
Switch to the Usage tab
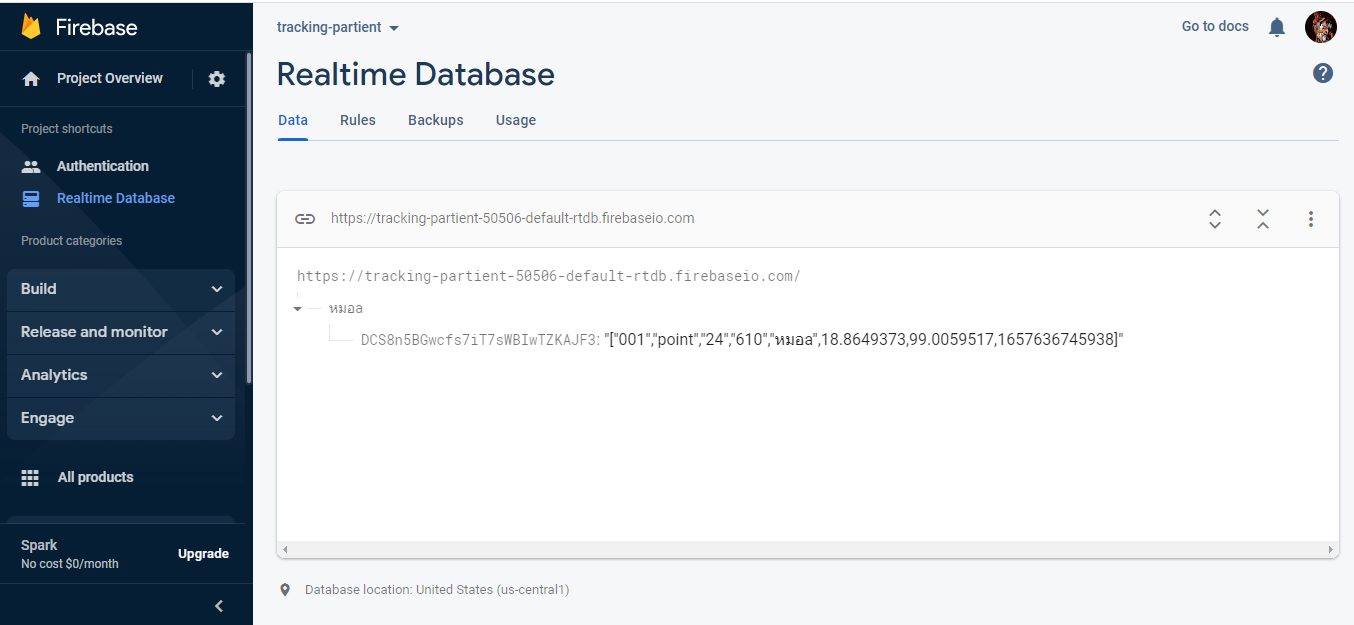(516, 120)
